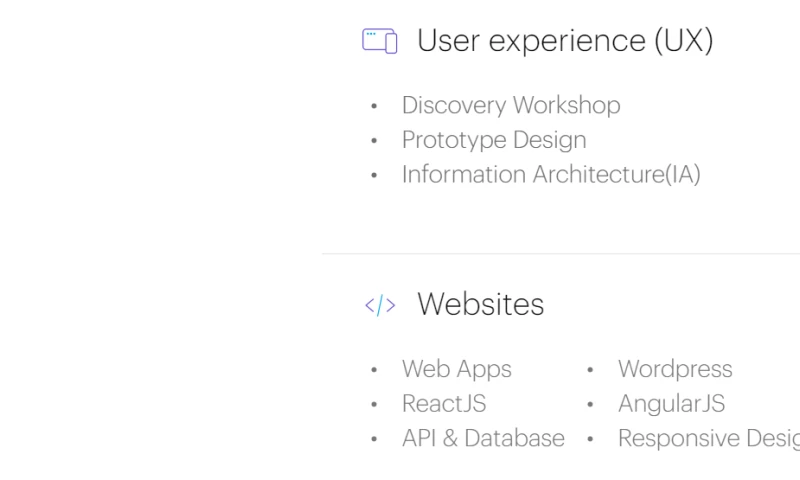Click the bullet beside Web Apps

pyautogui.click(x=374, y=370)
